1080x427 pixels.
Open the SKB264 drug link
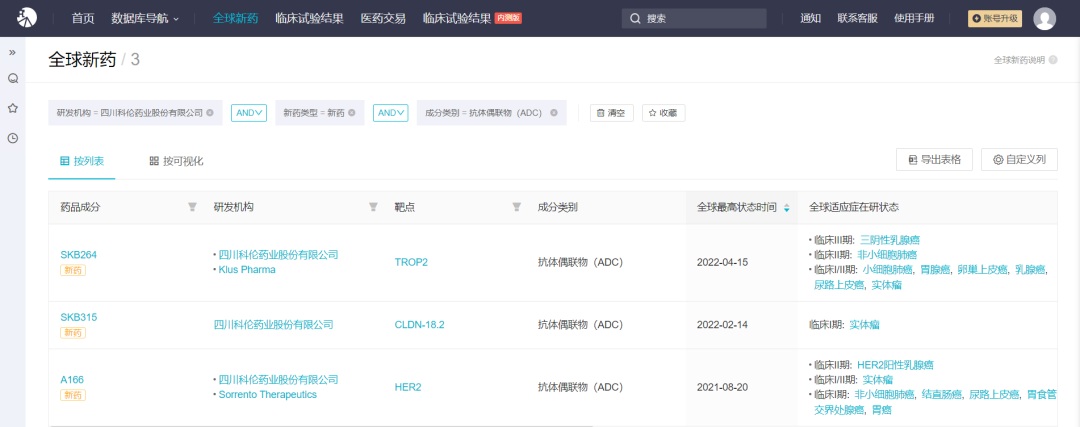pyautogui.click(x=78, y=254)
